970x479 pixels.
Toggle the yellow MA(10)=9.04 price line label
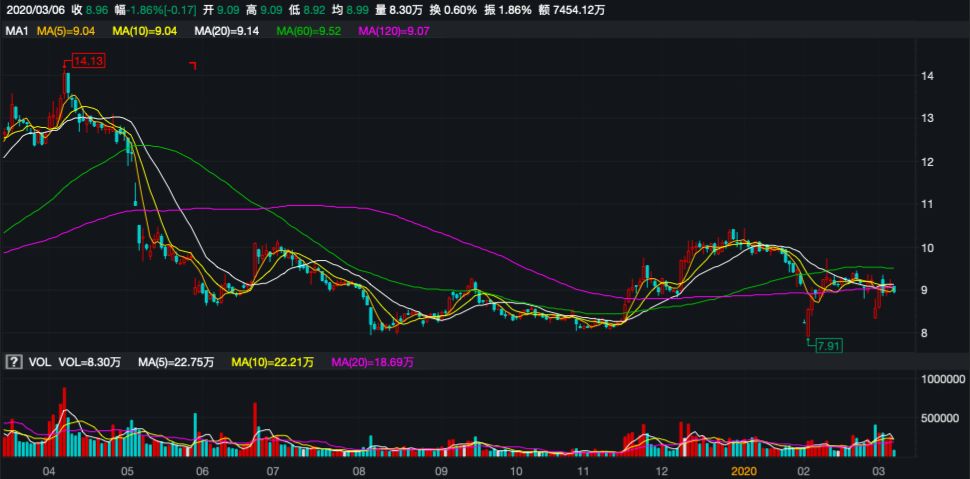pyautogui.click(x=145, y=32)
